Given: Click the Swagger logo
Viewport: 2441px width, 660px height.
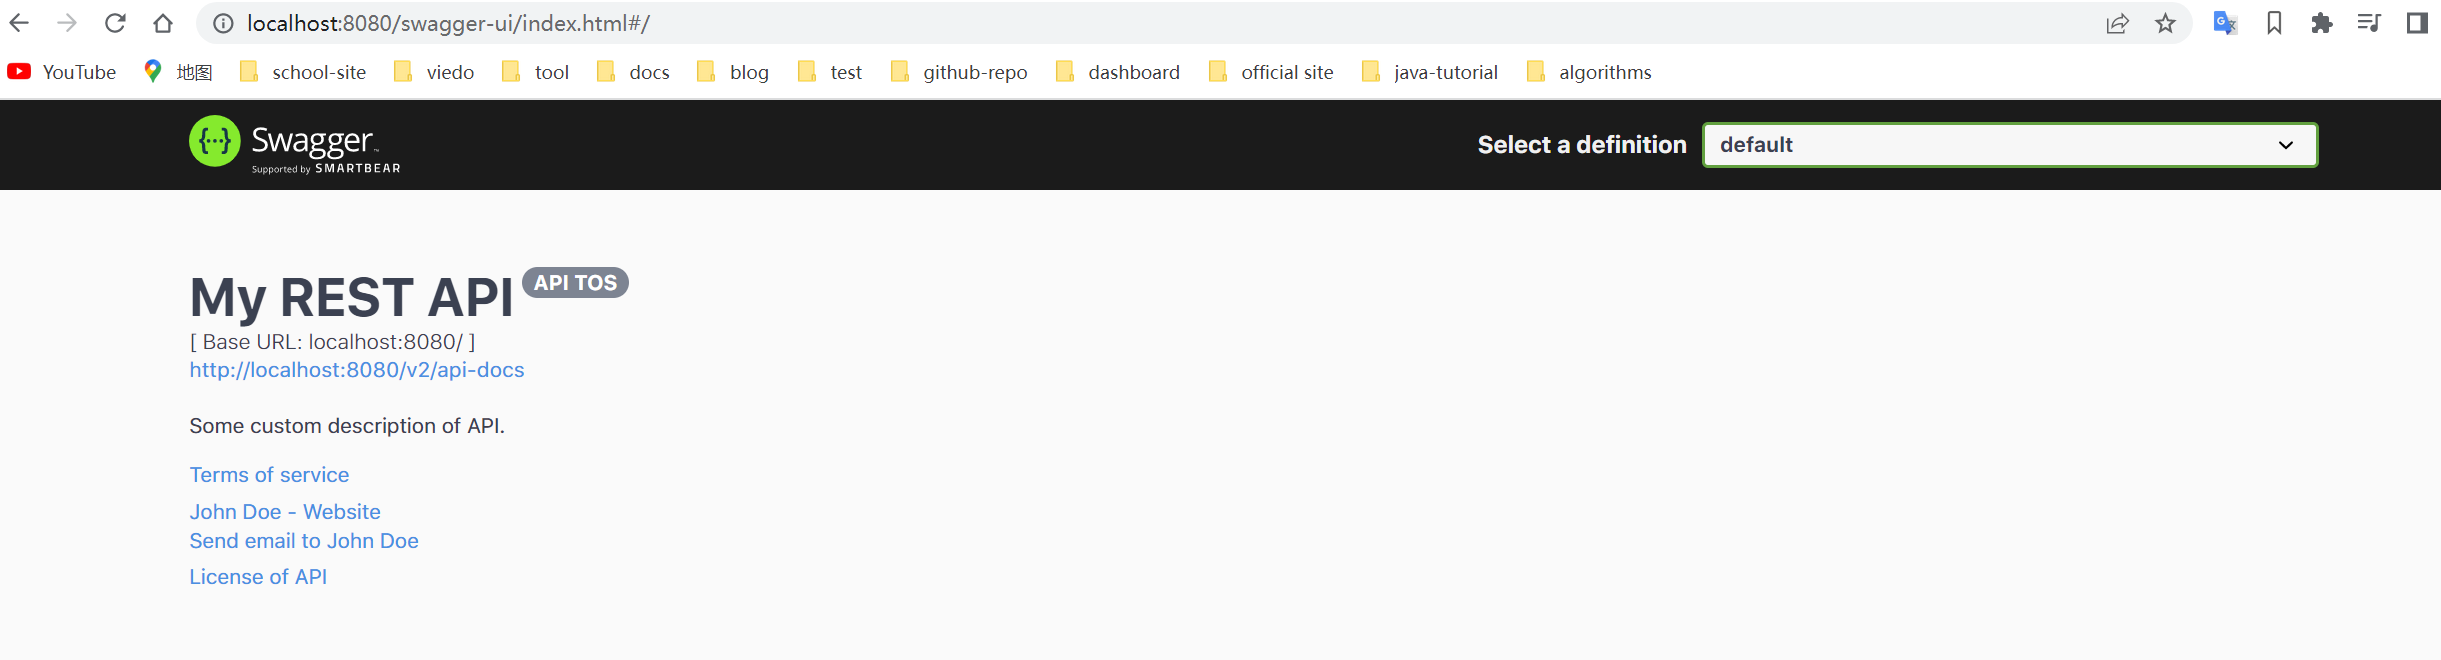Looking at the screenshot, I should [295, 145].
